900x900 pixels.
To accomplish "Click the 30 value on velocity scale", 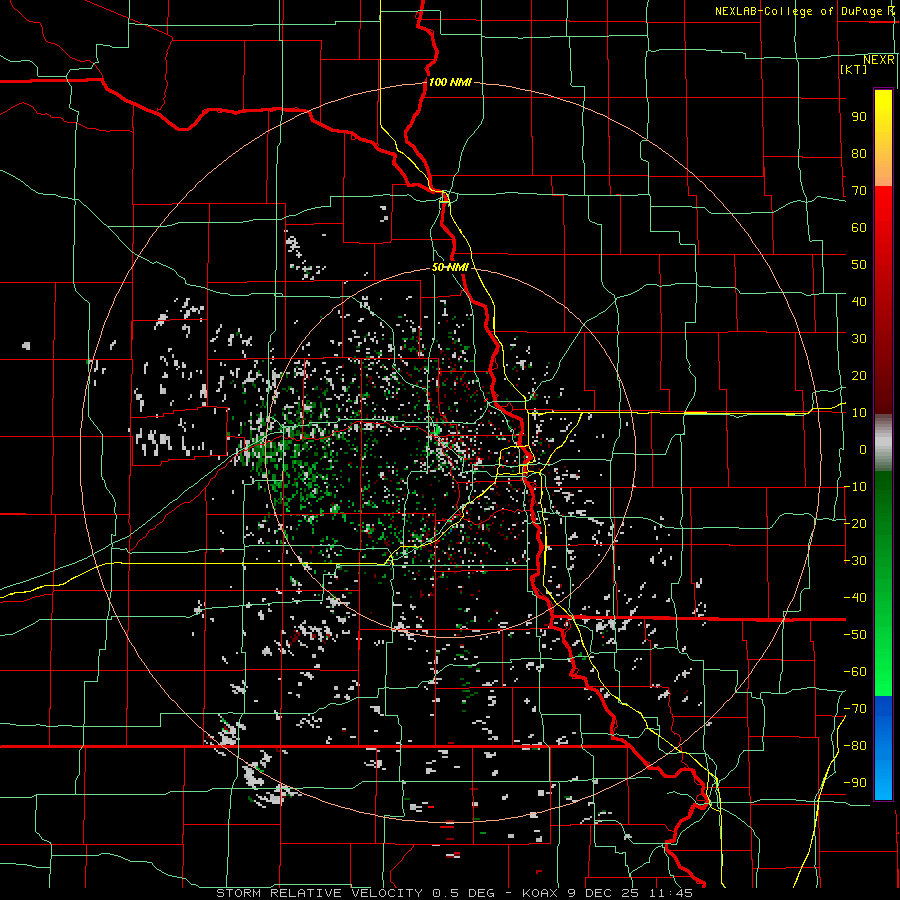I will click(859, 339).
